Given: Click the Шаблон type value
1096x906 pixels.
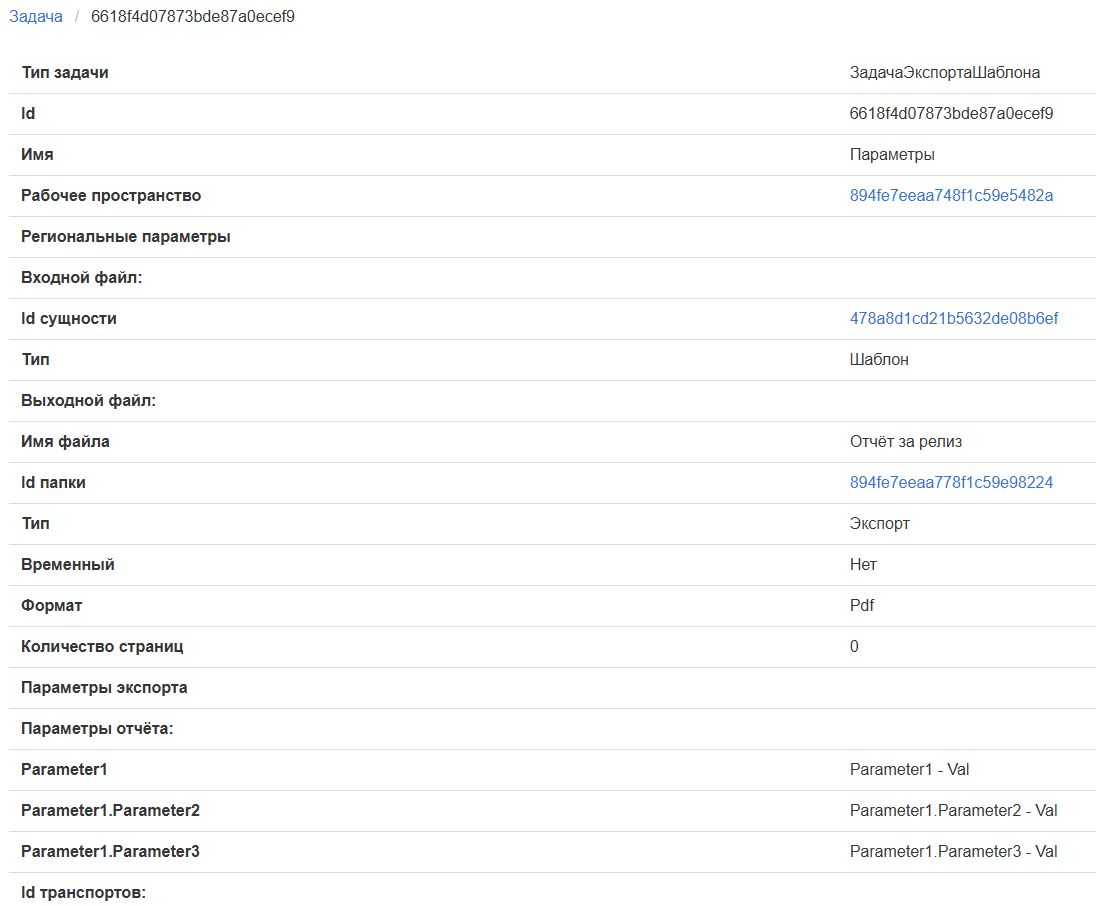Looking at the screenshot, I should pyautogui.click(x=879, y=359).
